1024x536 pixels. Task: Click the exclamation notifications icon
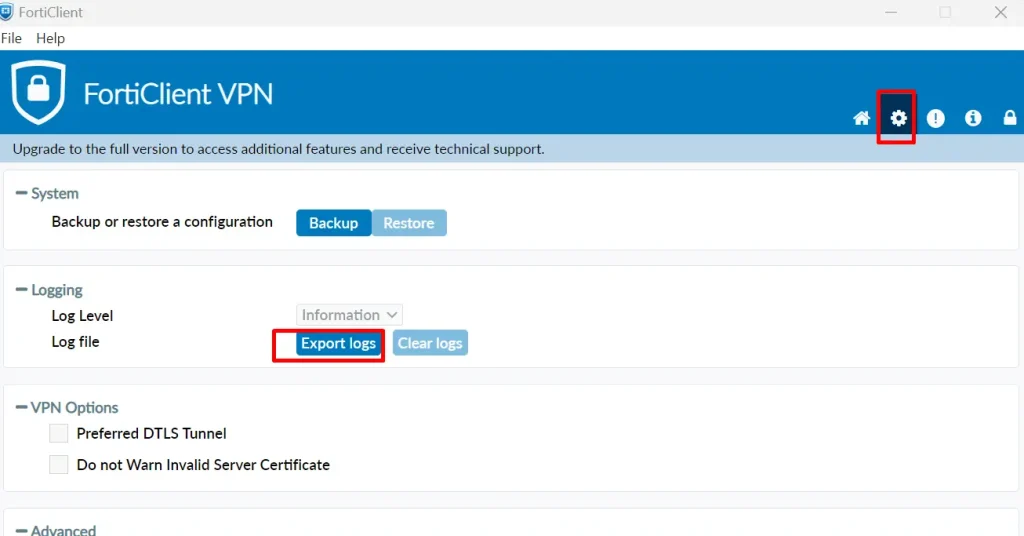tap(935, 118)
